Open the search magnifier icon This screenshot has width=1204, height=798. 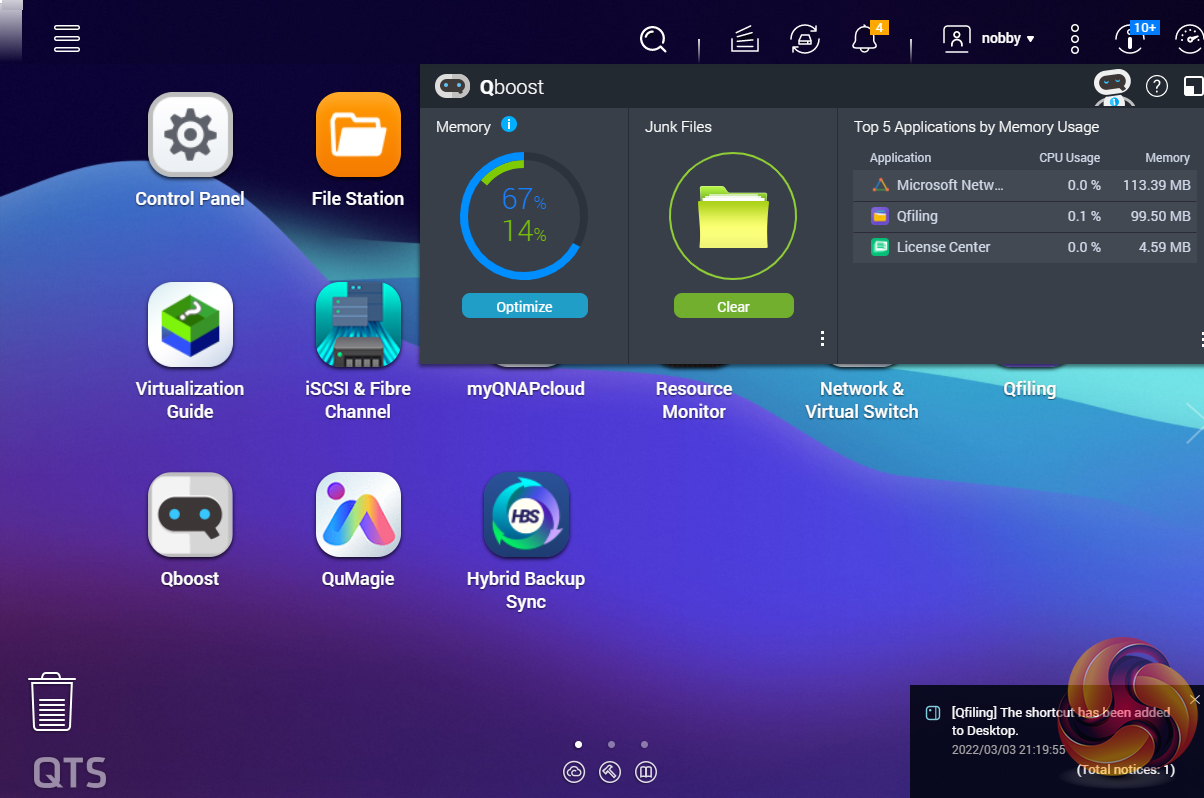point(653,39)
